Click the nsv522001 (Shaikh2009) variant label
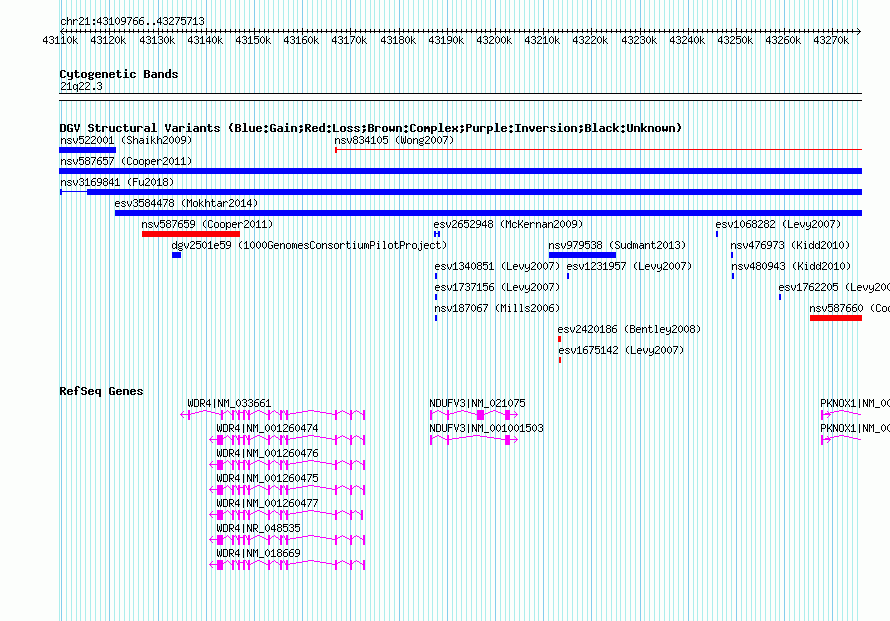Viewport: 890px width, 621px height. pyautogui.click(x=126, y=140)
